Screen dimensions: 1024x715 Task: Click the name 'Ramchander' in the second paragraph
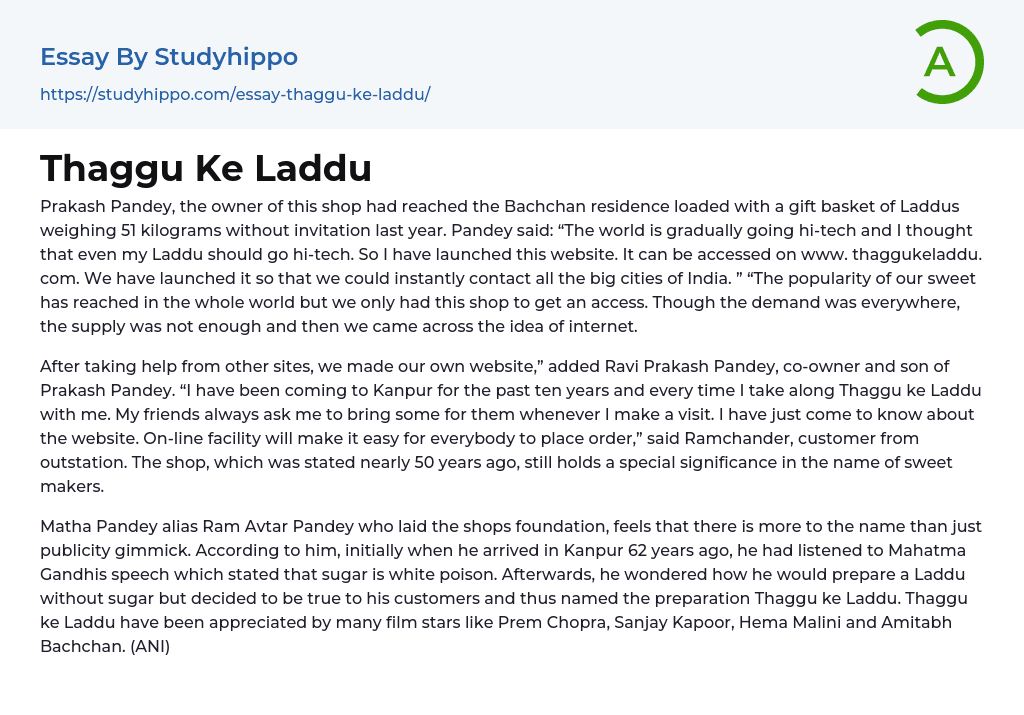[x=714, y=438]
